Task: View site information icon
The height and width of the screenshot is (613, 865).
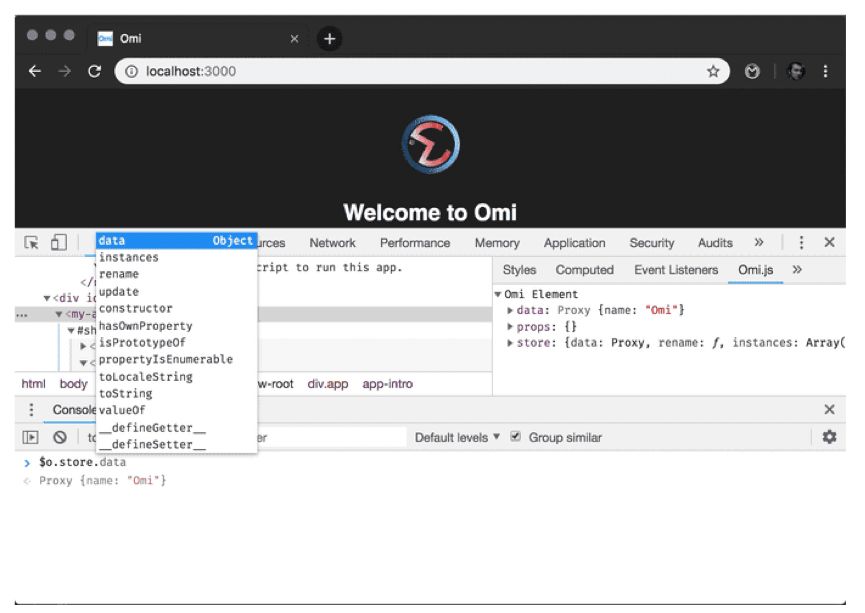Action: 131,71
